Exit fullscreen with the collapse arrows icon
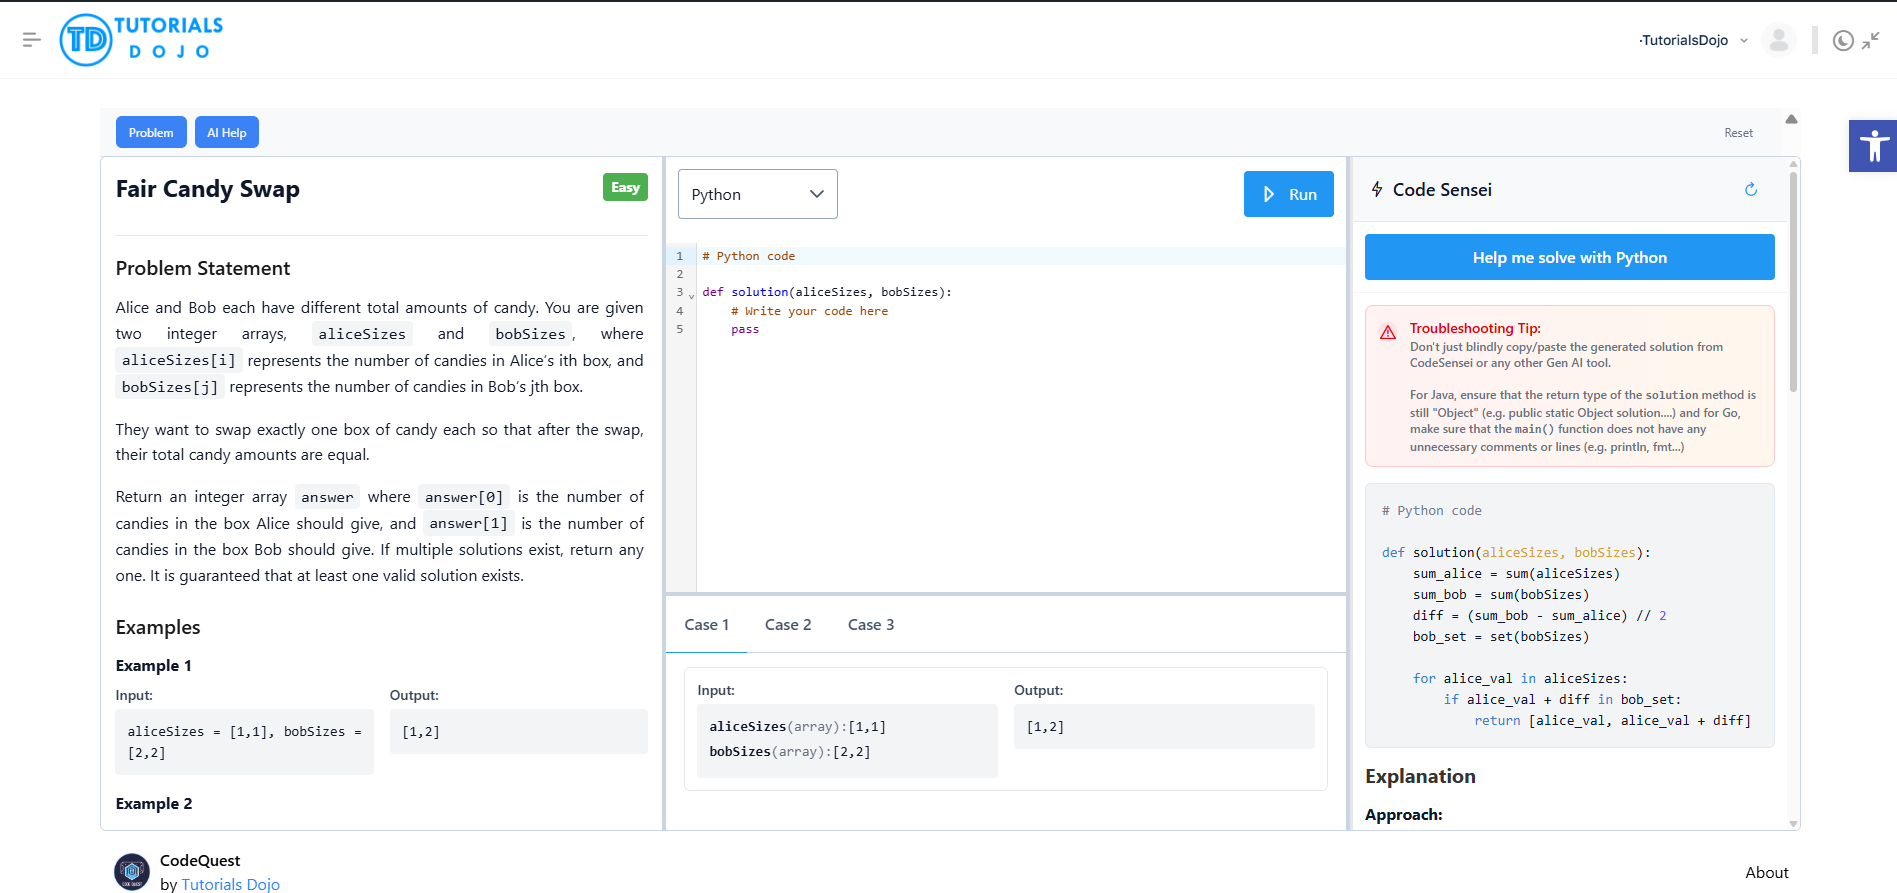1897x893 pixels. (1871, 40)
